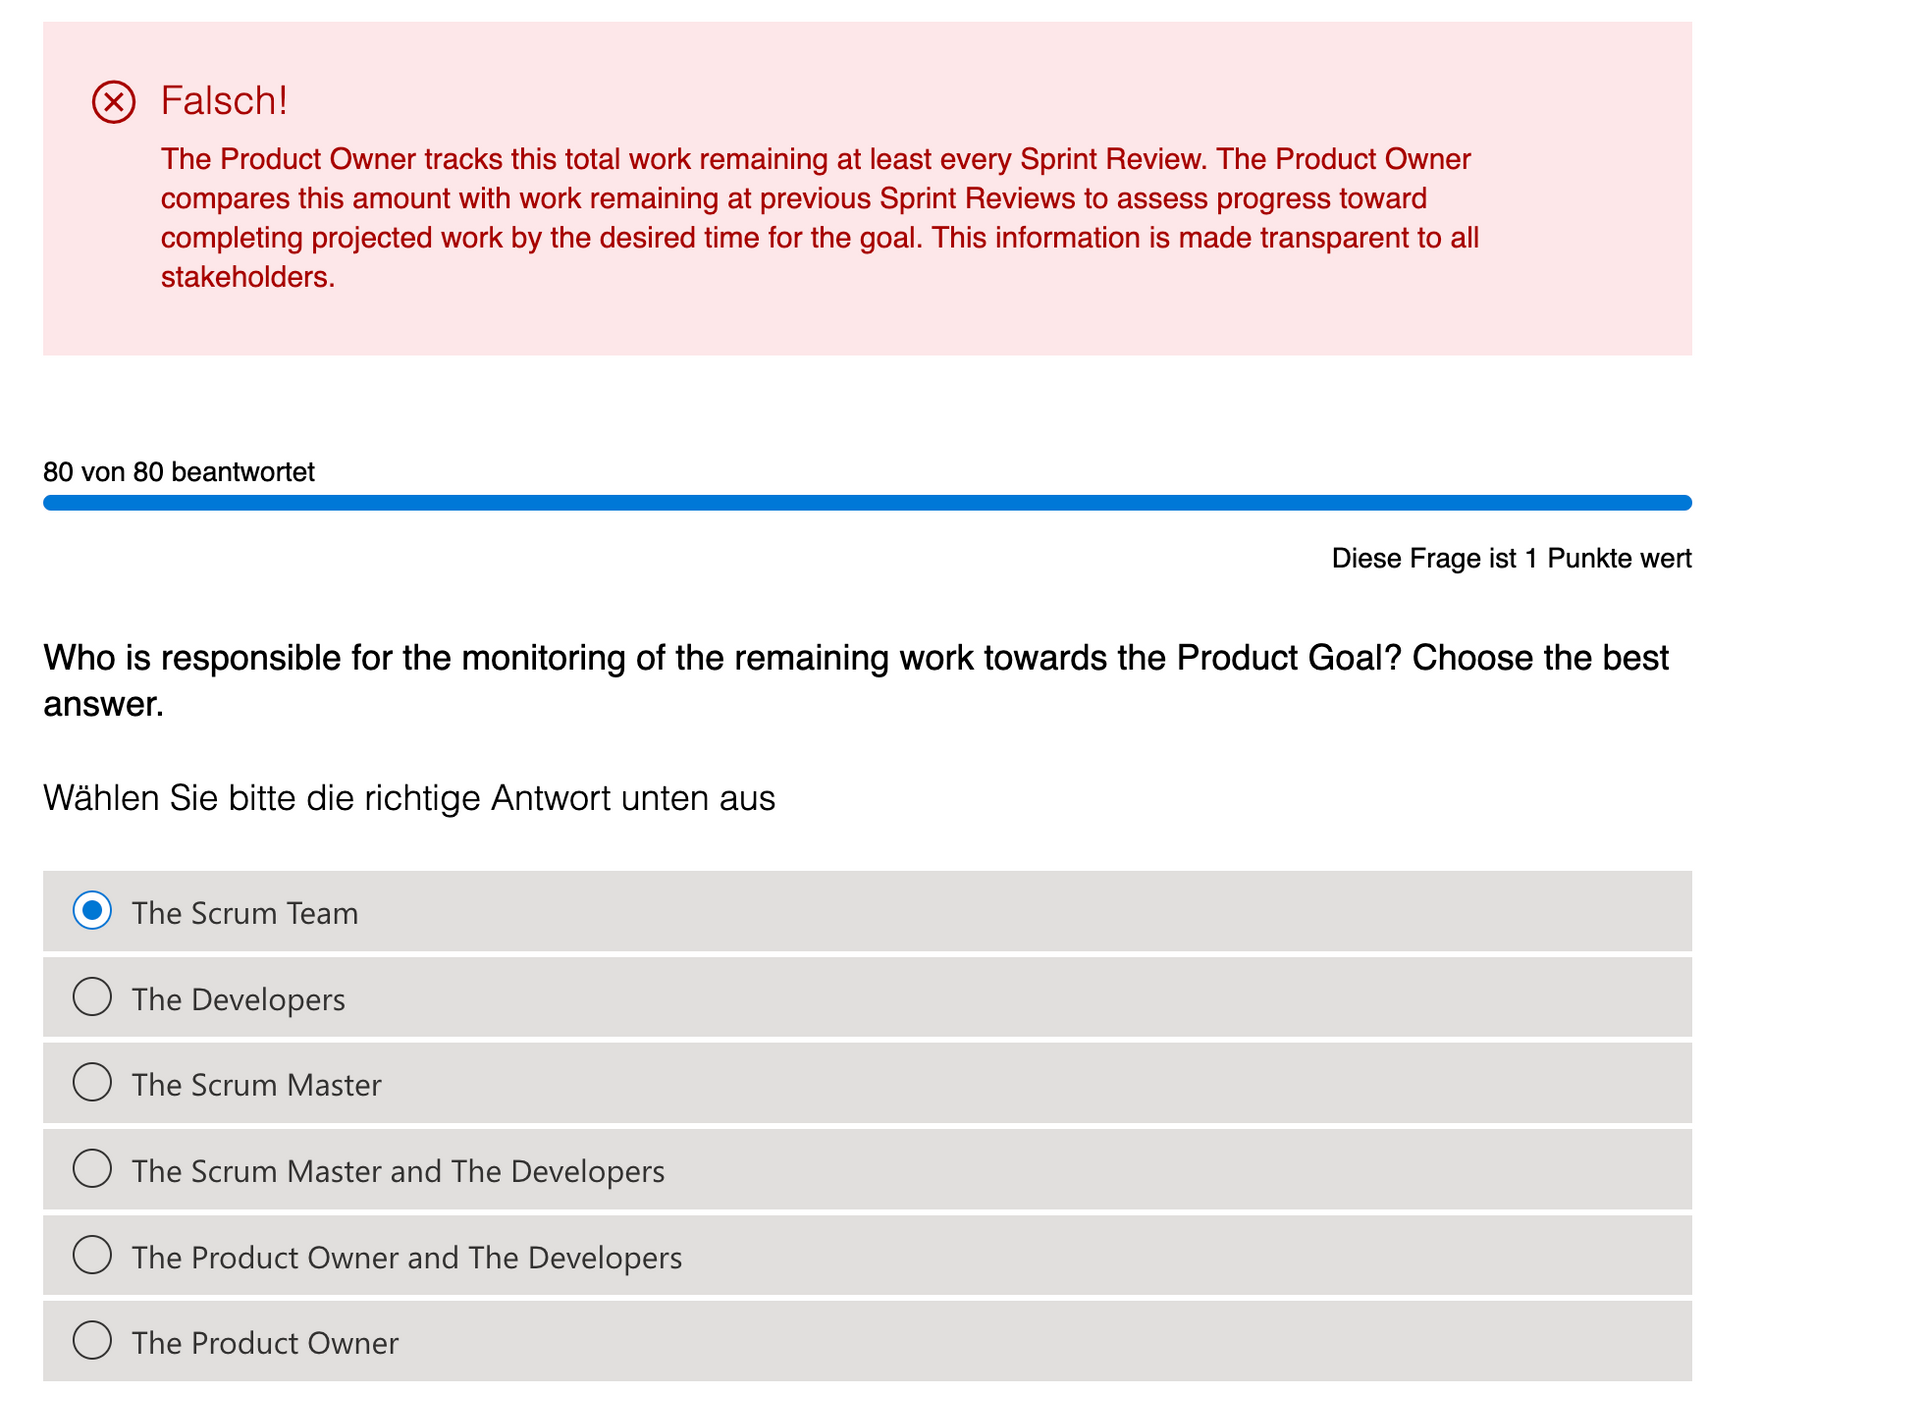Choose Scrum Master and Developers radio option

92,1169
